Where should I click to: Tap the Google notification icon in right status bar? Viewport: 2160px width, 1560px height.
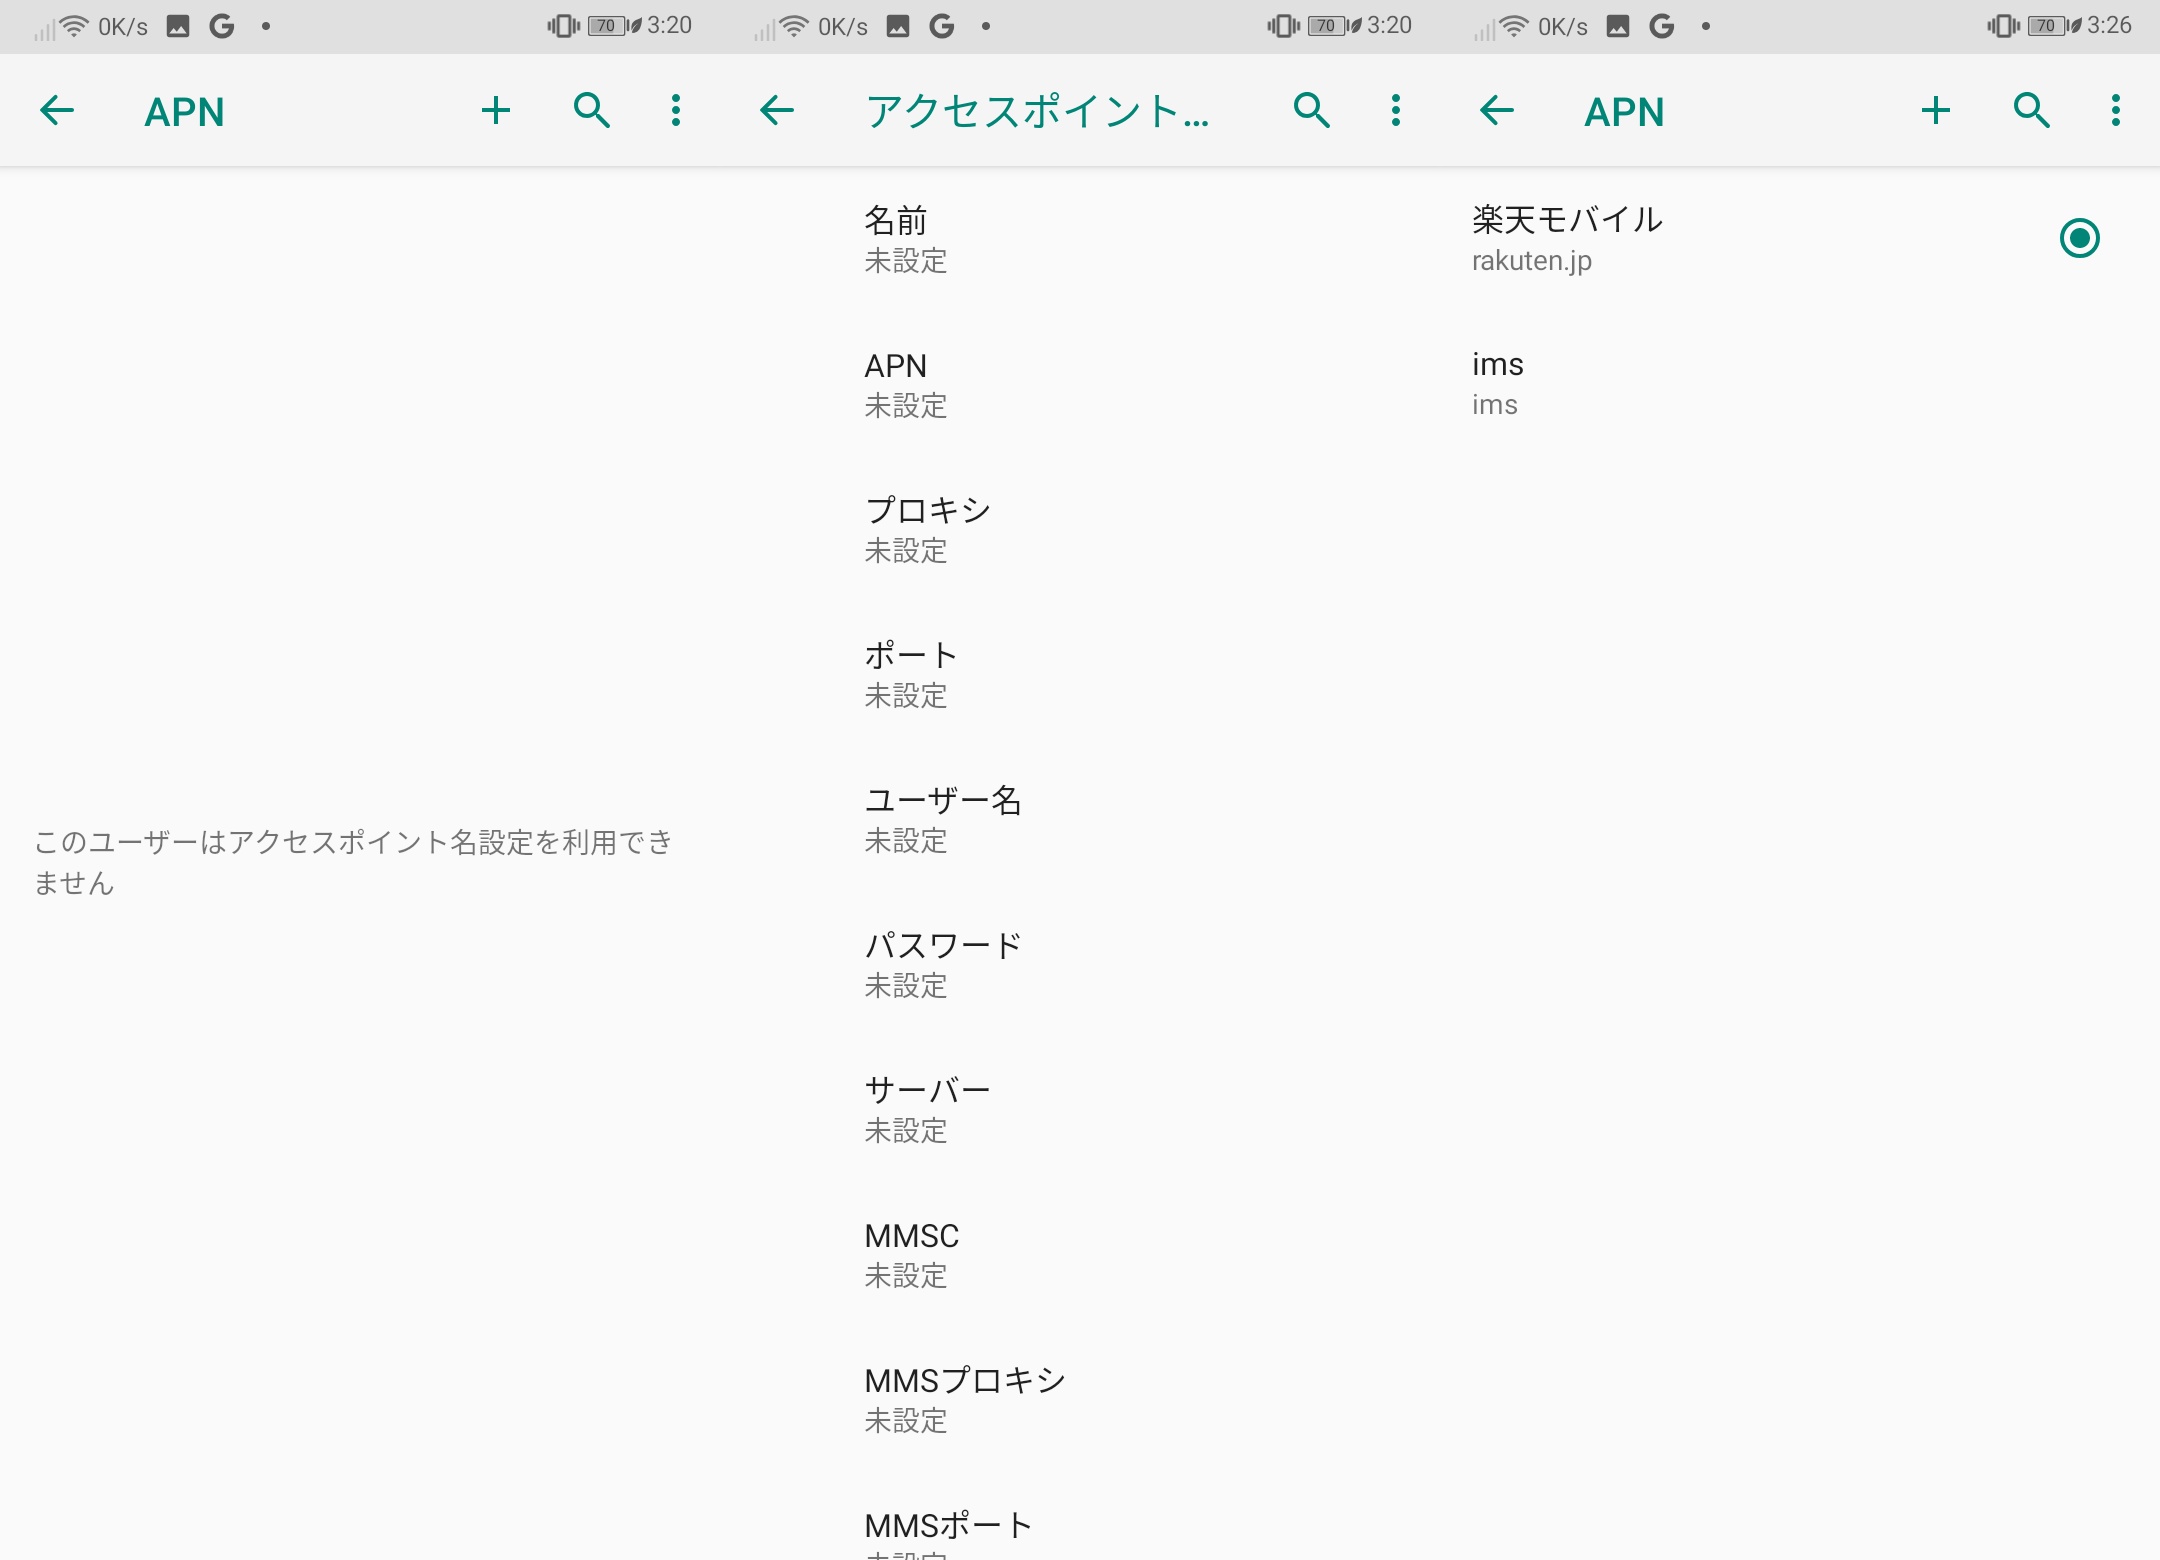click(x=1662, y=26)
